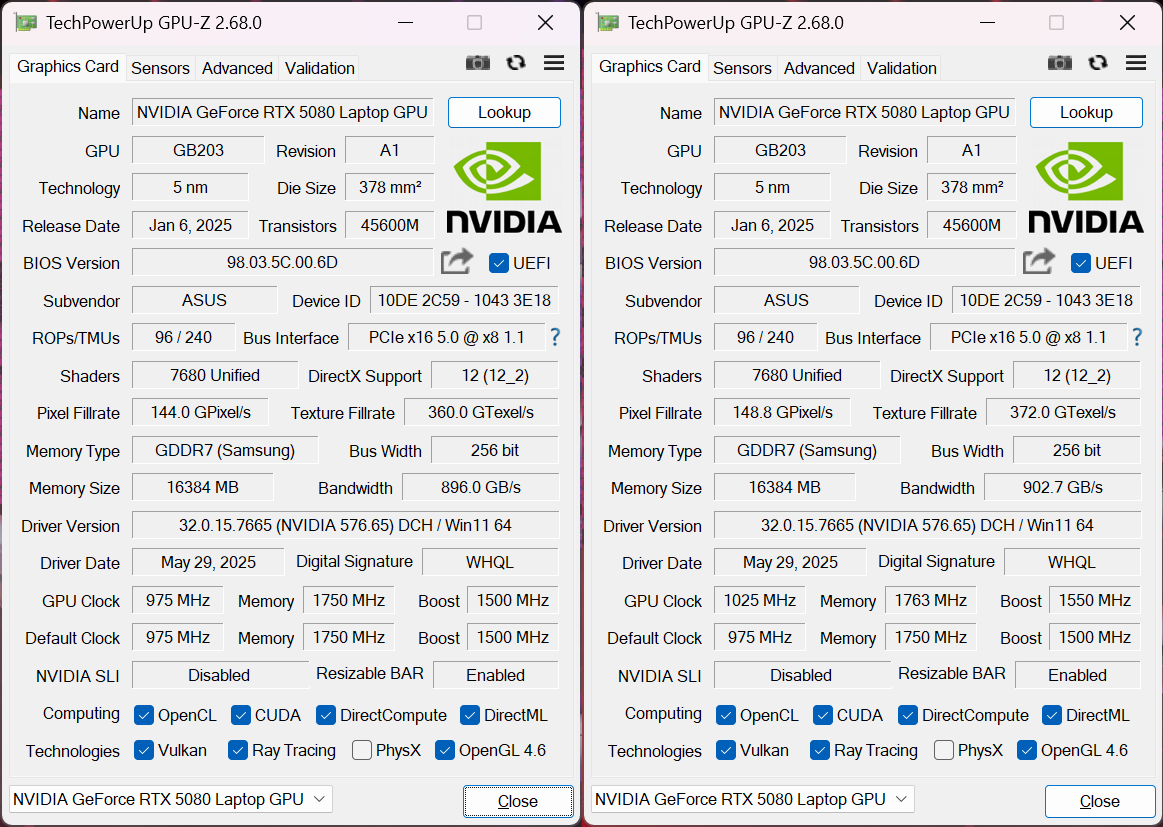The height and width of the screenshot is (827, 1163).
Task: Toggle CUDA checkbox in left window
Action: tap(240, 715)
